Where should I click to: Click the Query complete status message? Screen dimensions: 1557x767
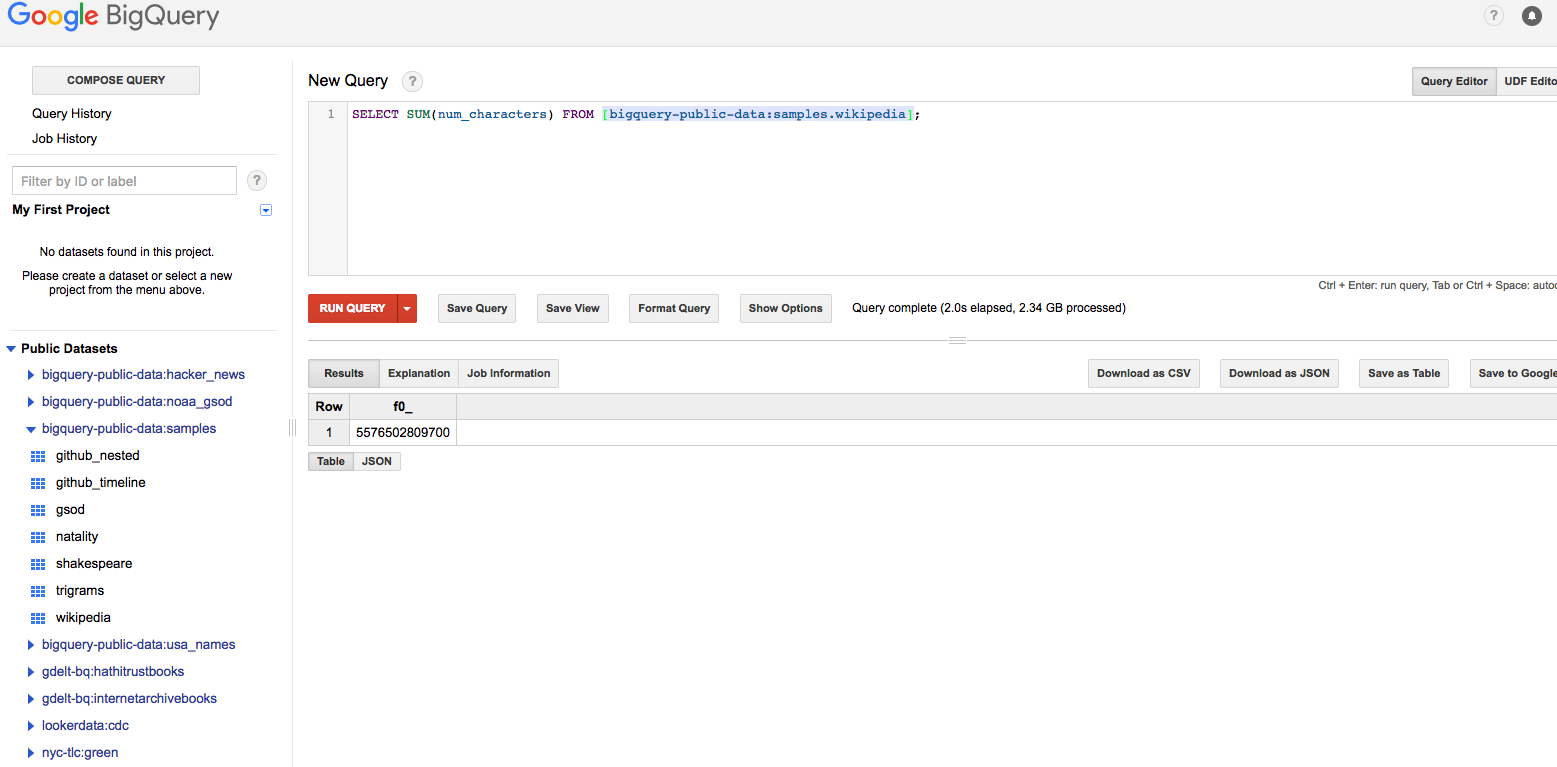click(x=989, y=308)
